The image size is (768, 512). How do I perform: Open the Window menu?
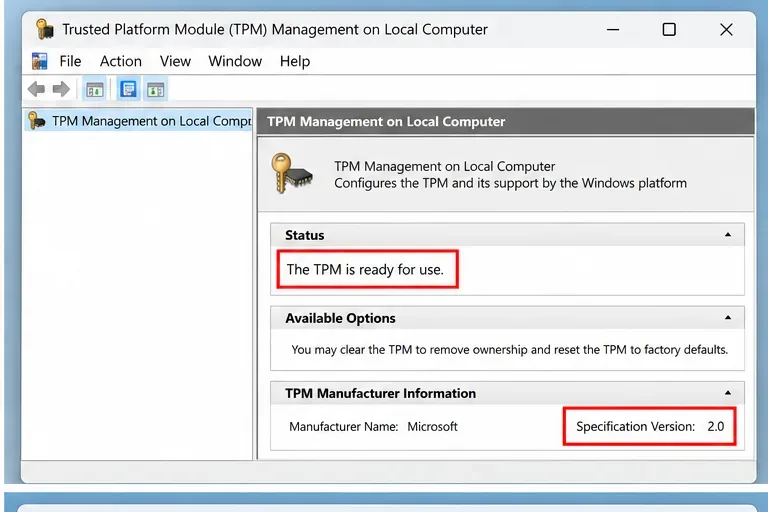(235, 61)
